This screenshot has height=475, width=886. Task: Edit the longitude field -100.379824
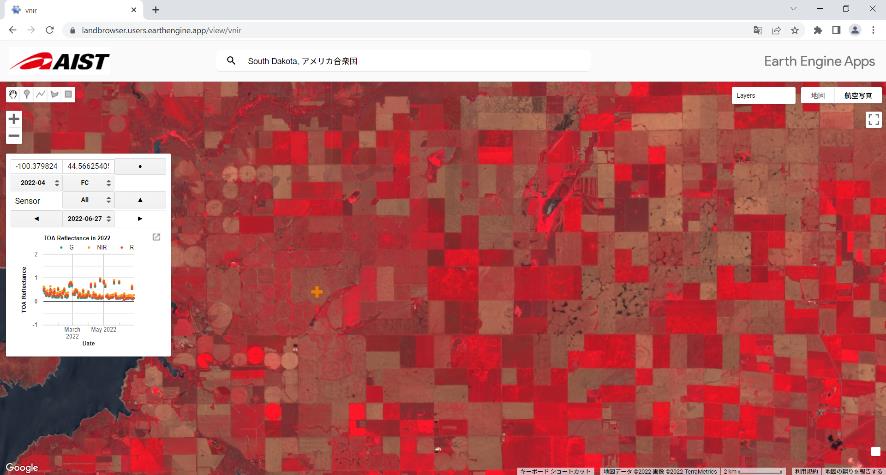[36, 167]
